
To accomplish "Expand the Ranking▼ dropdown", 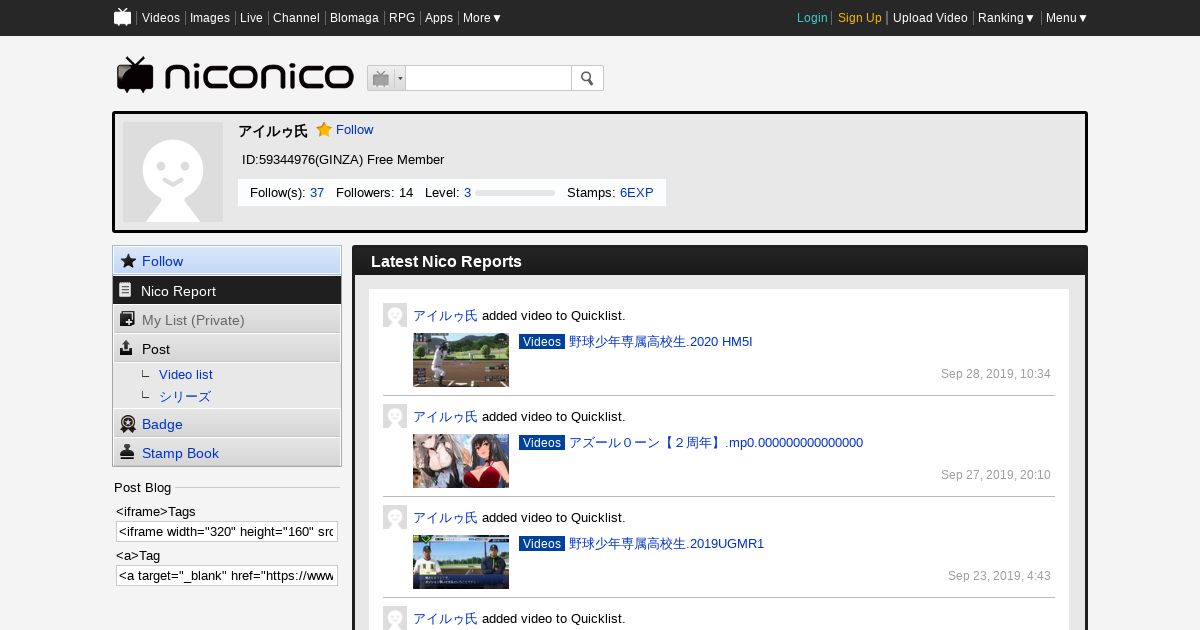I will [x=1006, y=18].
